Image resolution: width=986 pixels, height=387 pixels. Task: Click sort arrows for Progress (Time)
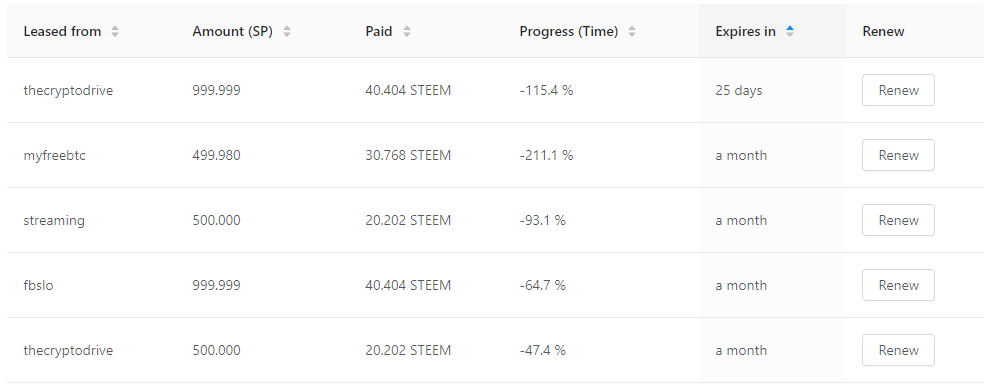(x=632, y=31)
